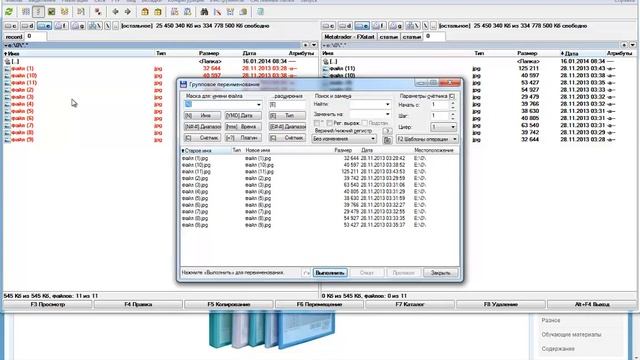
Task: Click the left panel tab labeled 0
Action: [x=36, y=36]
